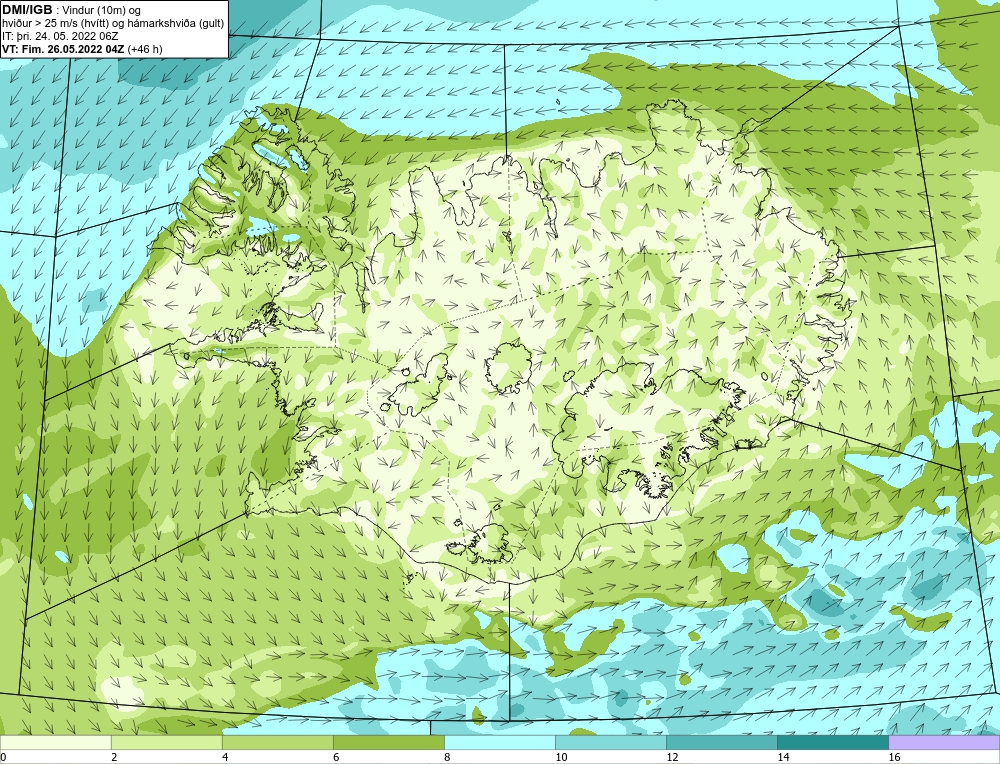Click the 8–10 m/s light cyan legend swatch
Viewport: 1000px width, 764px height.
pyautogui.click(x=499, y=742)
